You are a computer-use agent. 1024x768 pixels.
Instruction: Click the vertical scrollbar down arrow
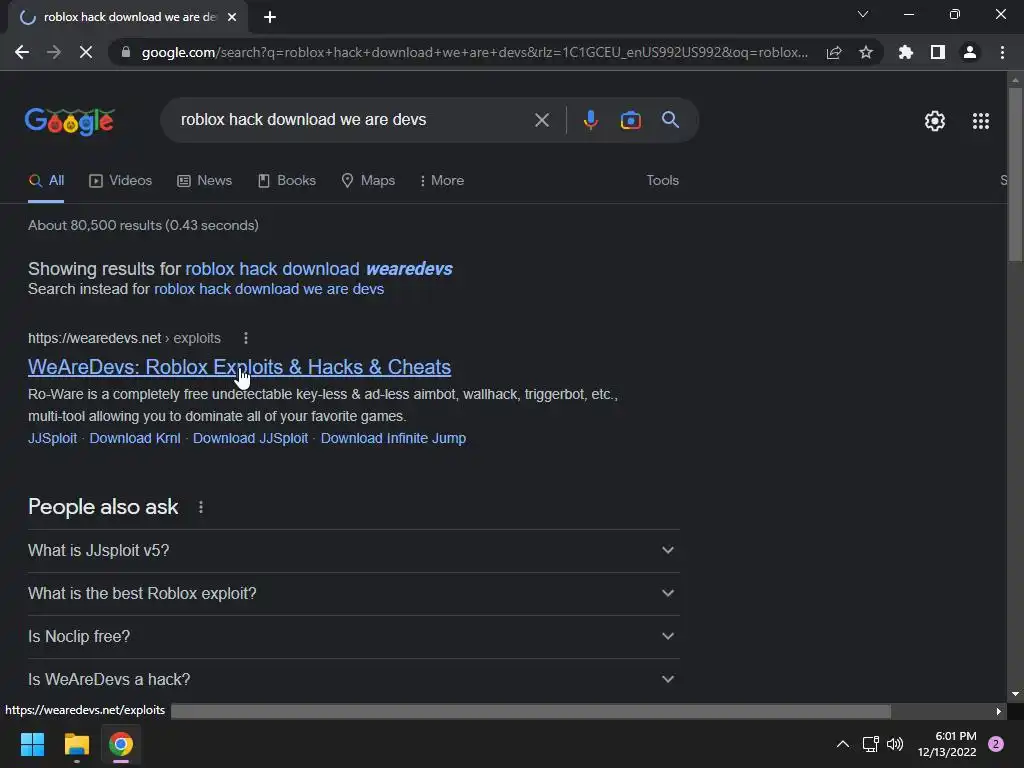[x=1015, y=694]
